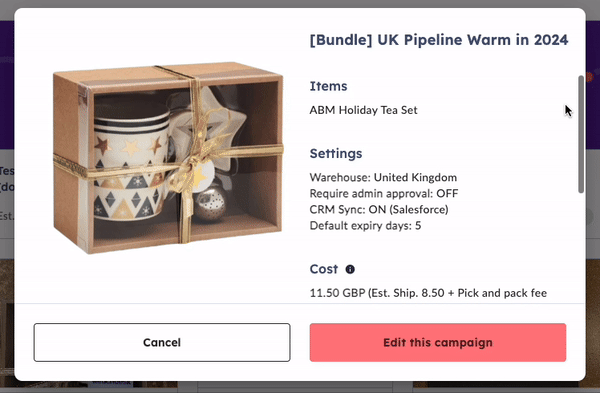Click the ABM Holiday Tea Set item
Viewport: 600px width, 393px height.
click(363, 110)
